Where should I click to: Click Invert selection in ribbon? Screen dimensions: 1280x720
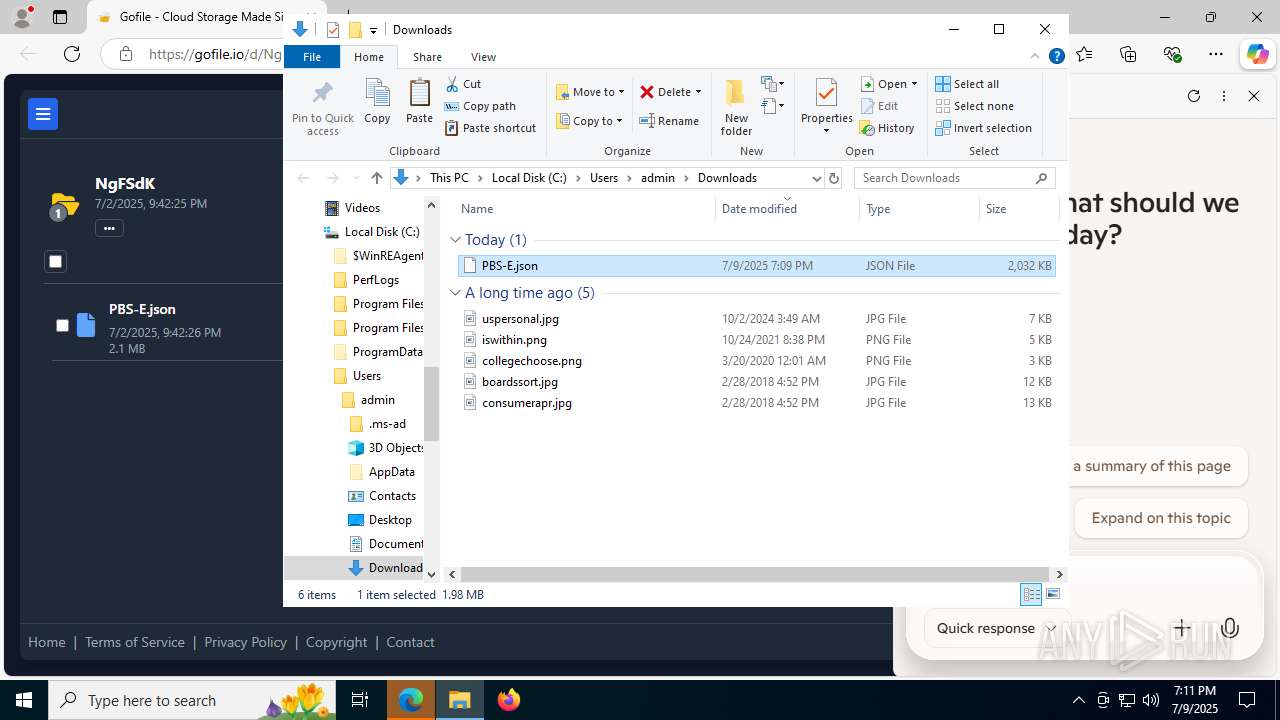(x=983, y=128)
